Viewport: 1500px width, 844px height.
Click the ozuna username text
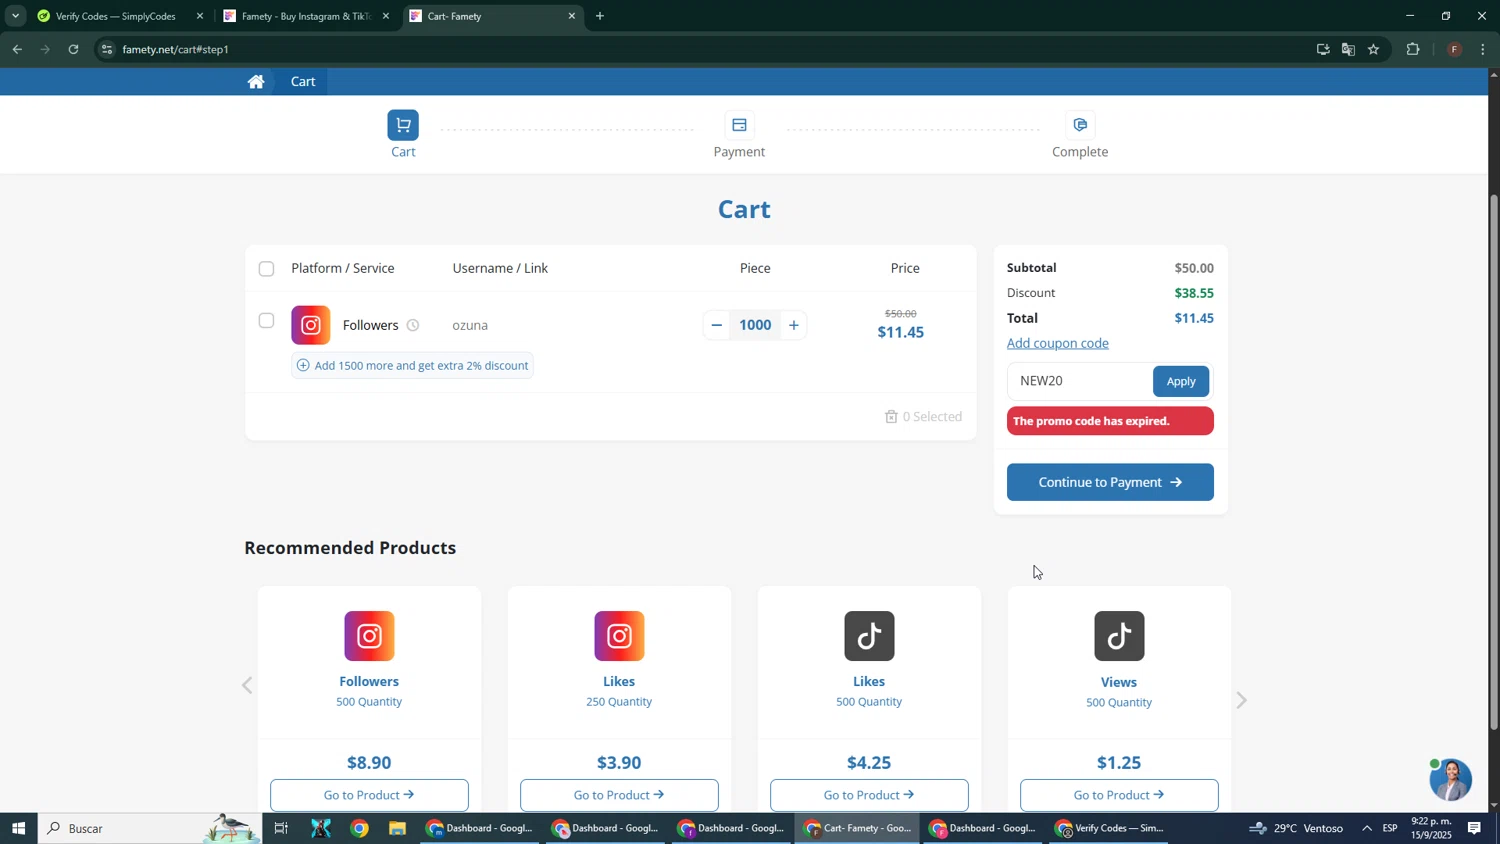470,326
